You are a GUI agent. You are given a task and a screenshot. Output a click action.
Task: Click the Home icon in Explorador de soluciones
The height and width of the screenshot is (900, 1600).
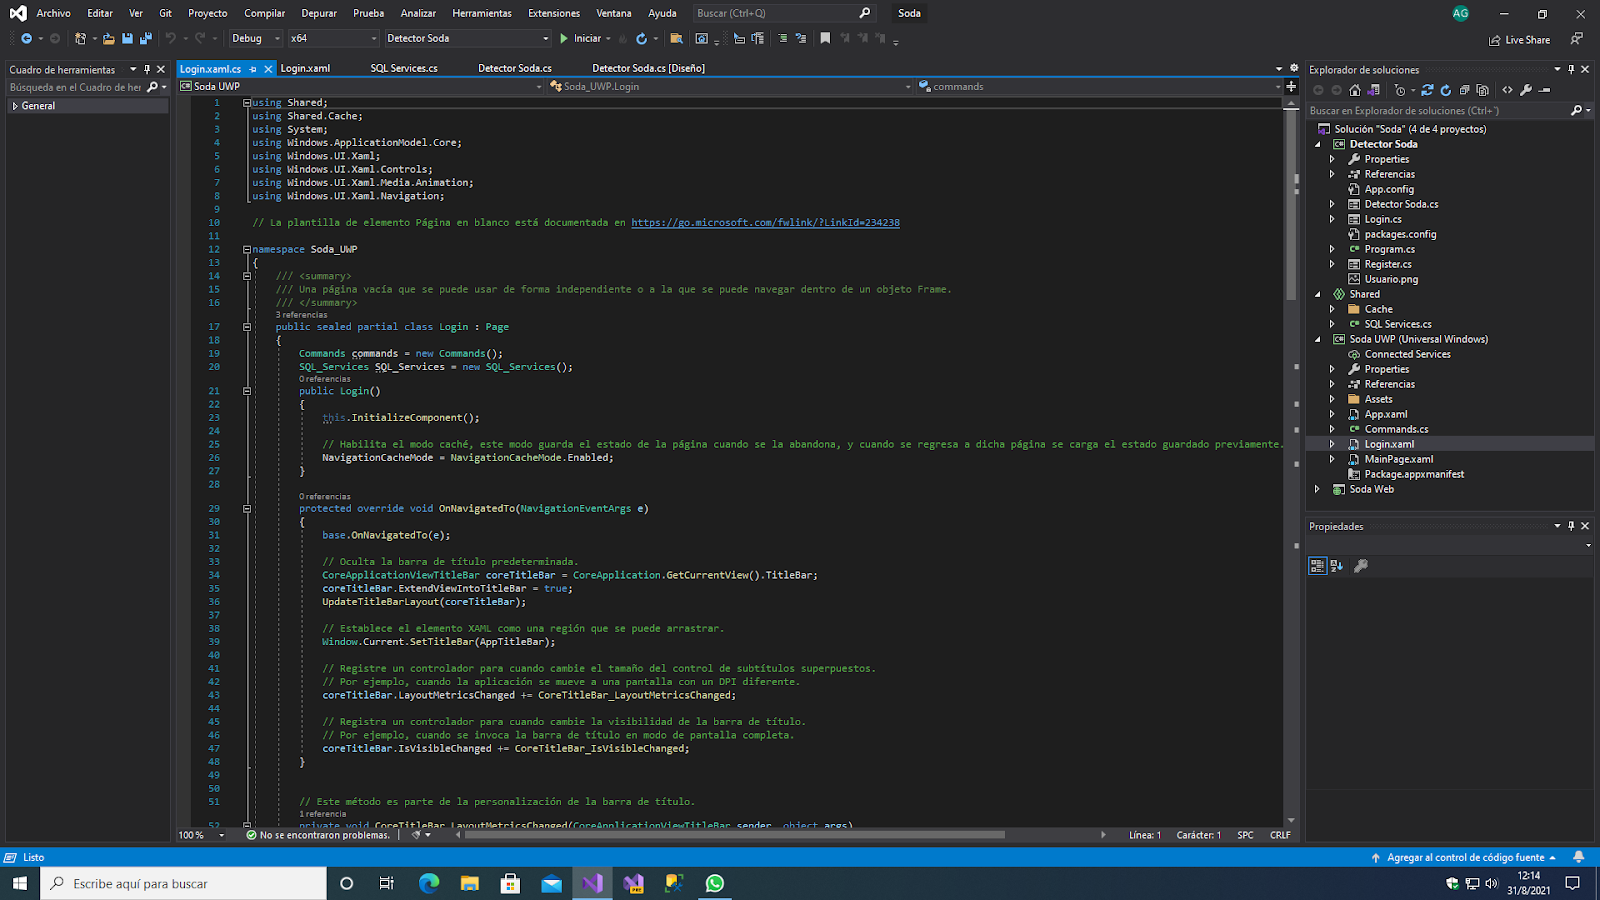click(1355, 90)
